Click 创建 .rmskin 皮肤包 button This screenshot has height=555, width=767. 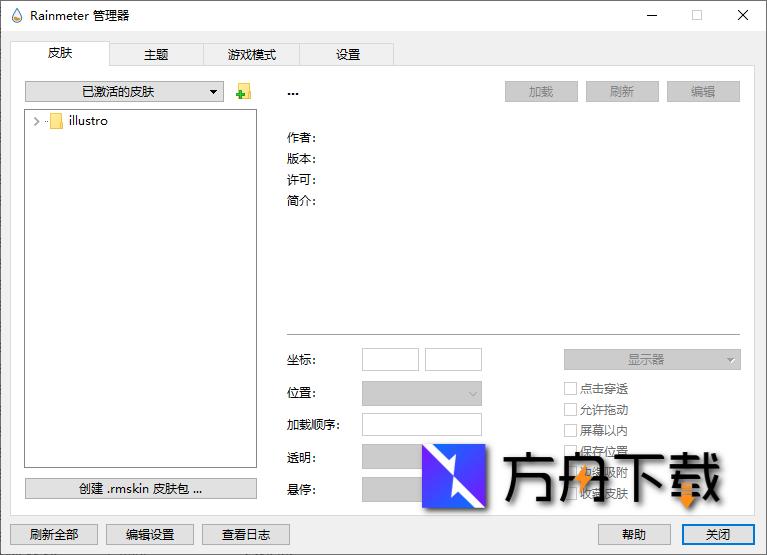point(141,488)
